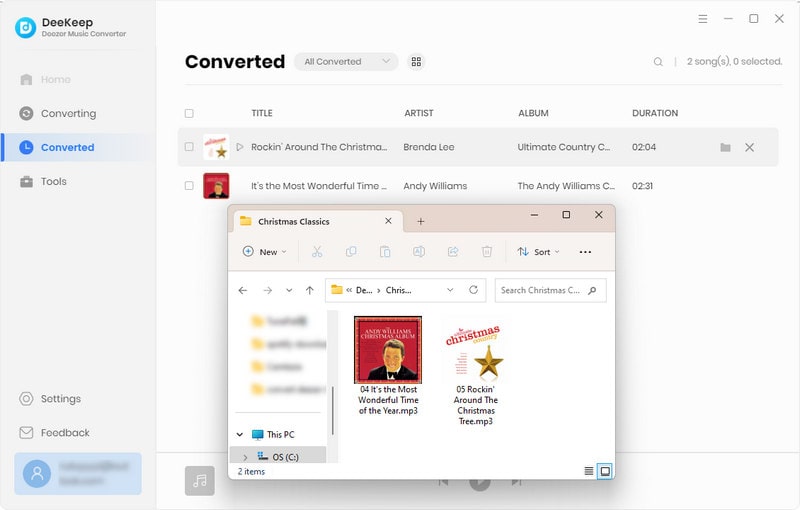This screenshot has width=800, height=510.
Task: Select the 05 Rockin' Around The Christmas Tree file
Action: point(476,372)
